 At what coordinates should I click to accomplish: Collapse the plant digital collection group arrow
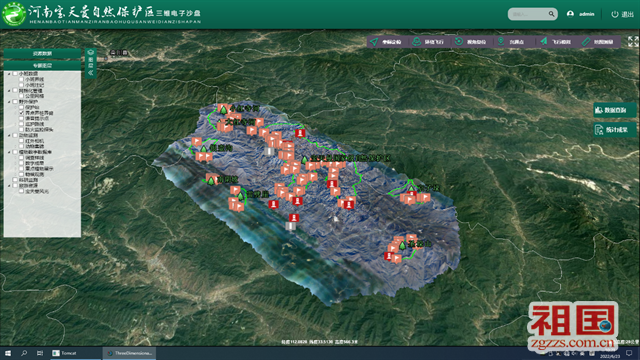(9, 152)
